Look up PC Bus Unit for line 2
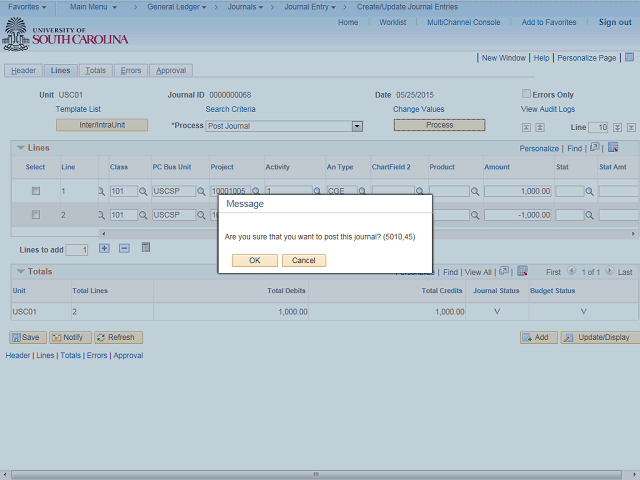640x480 pixels. (x=201, y=215)
